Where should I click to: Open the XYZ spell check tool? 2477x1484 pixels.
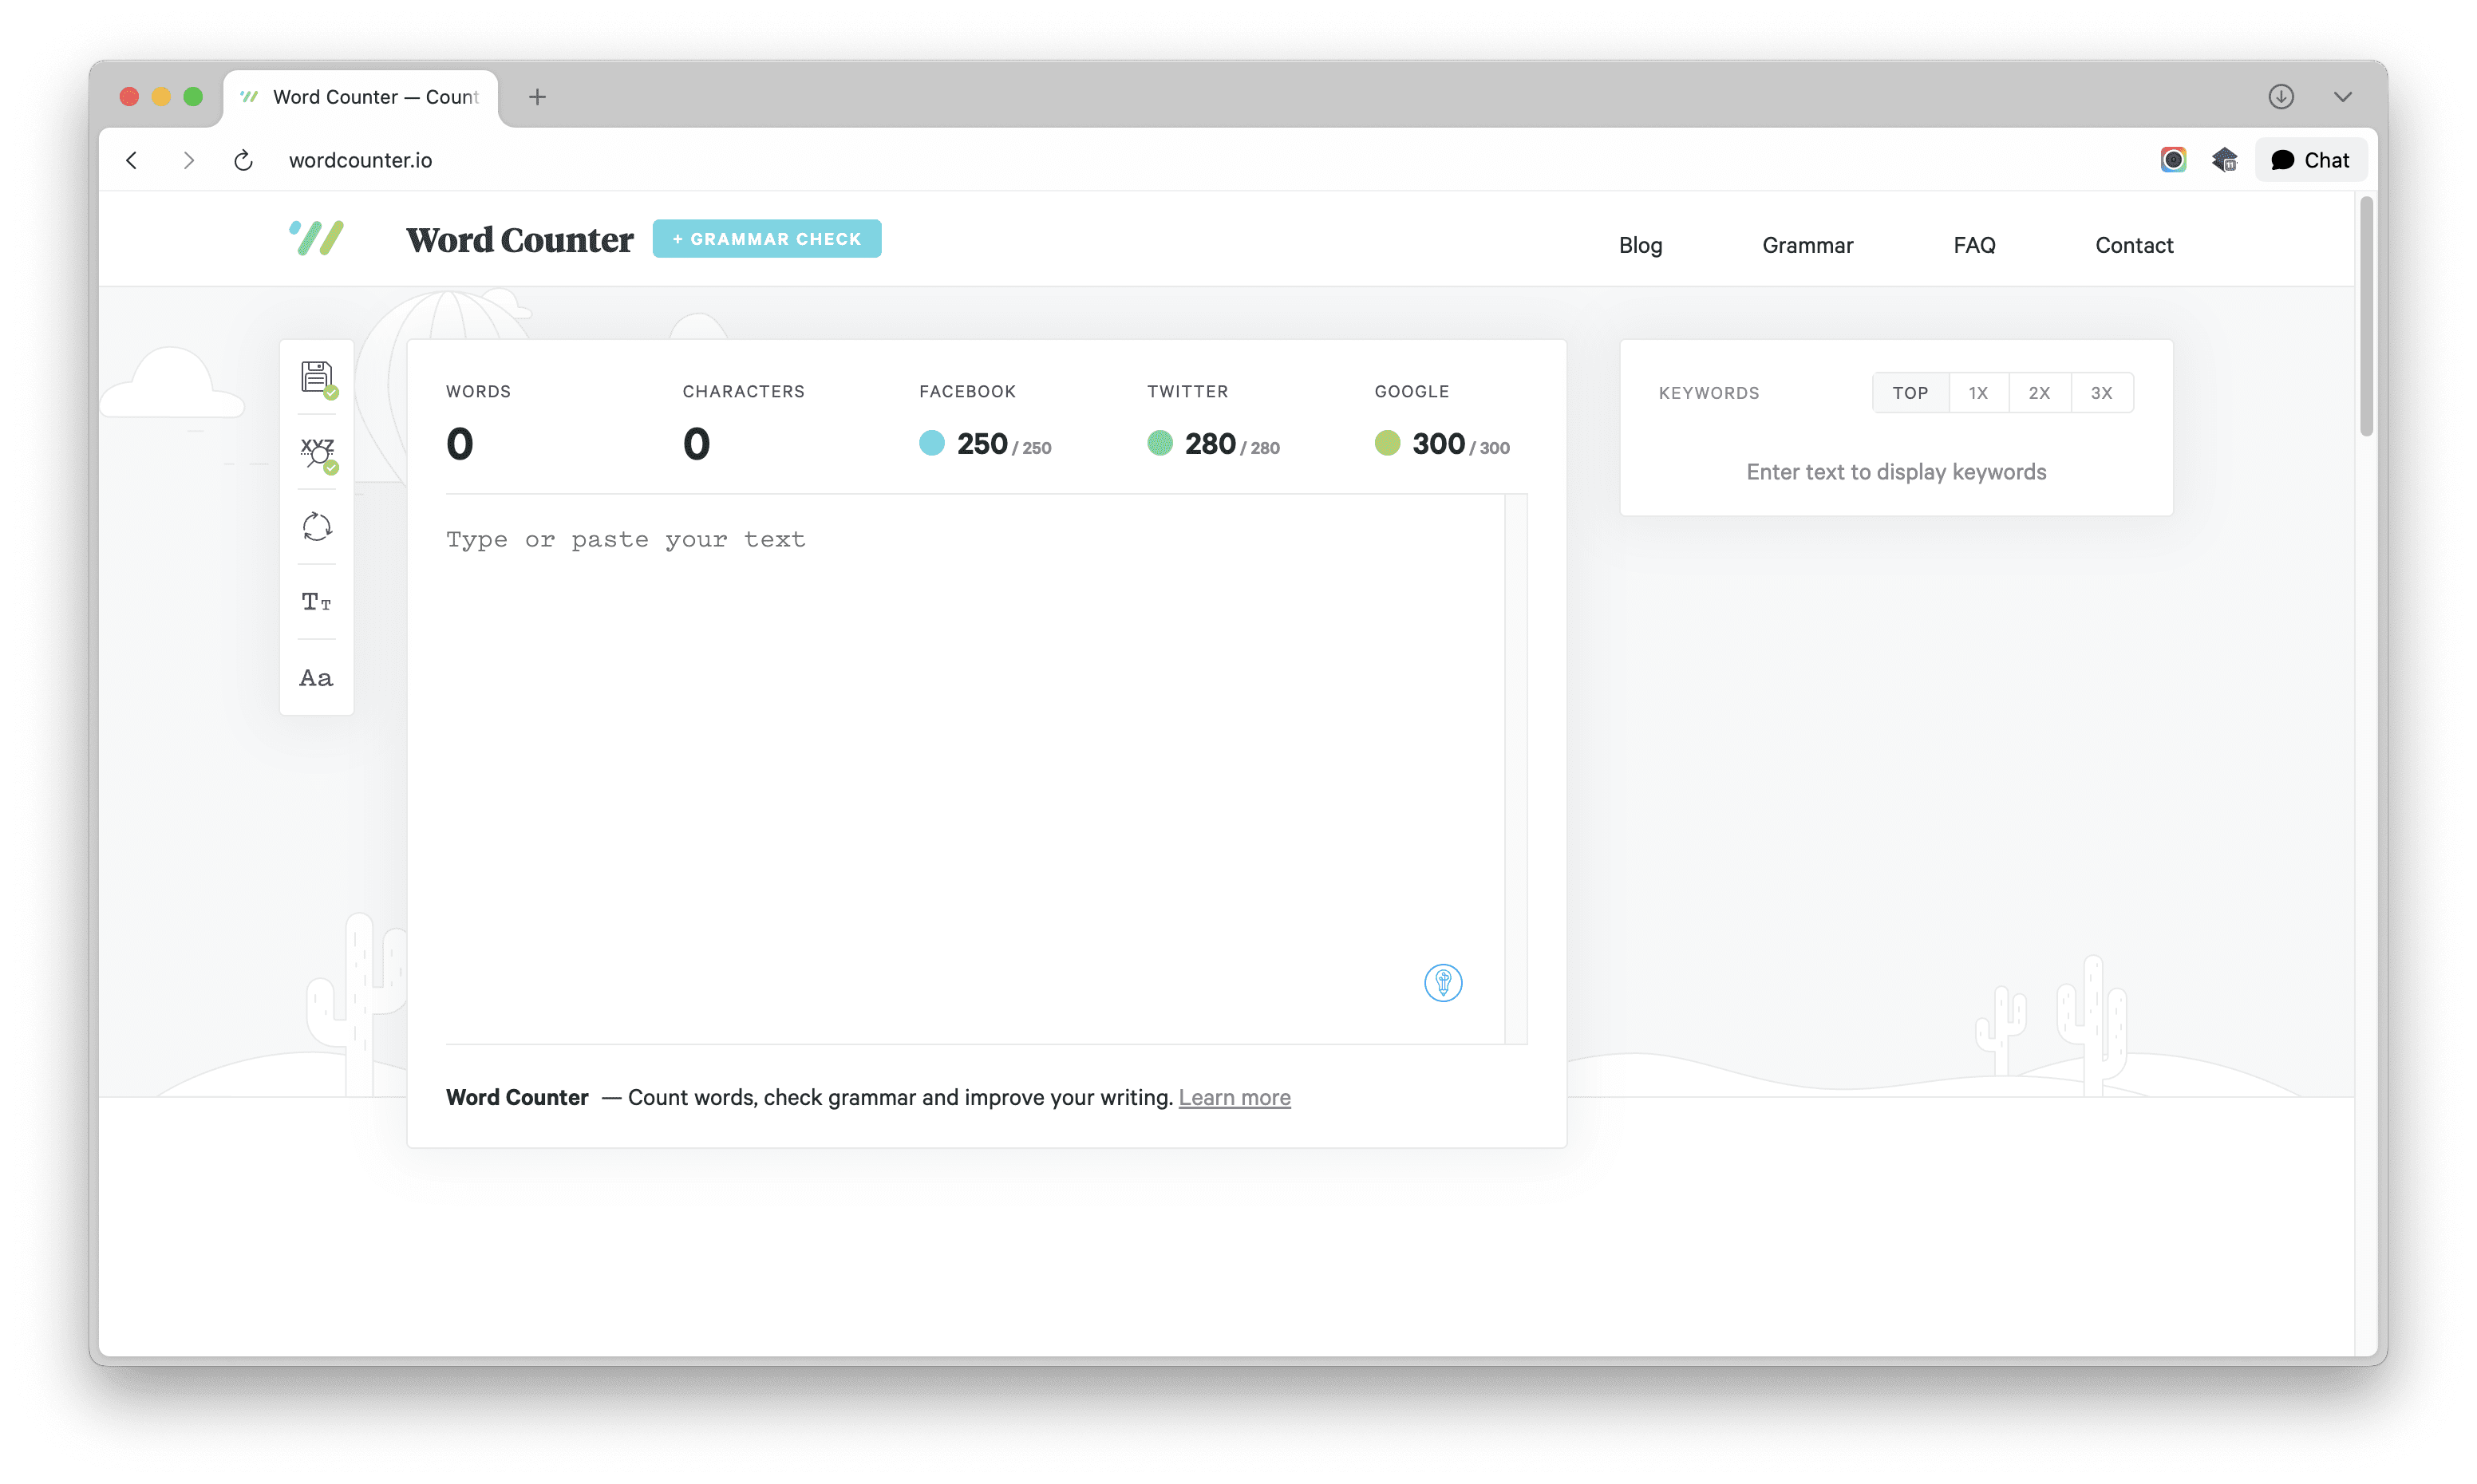[x=315, y=452]
